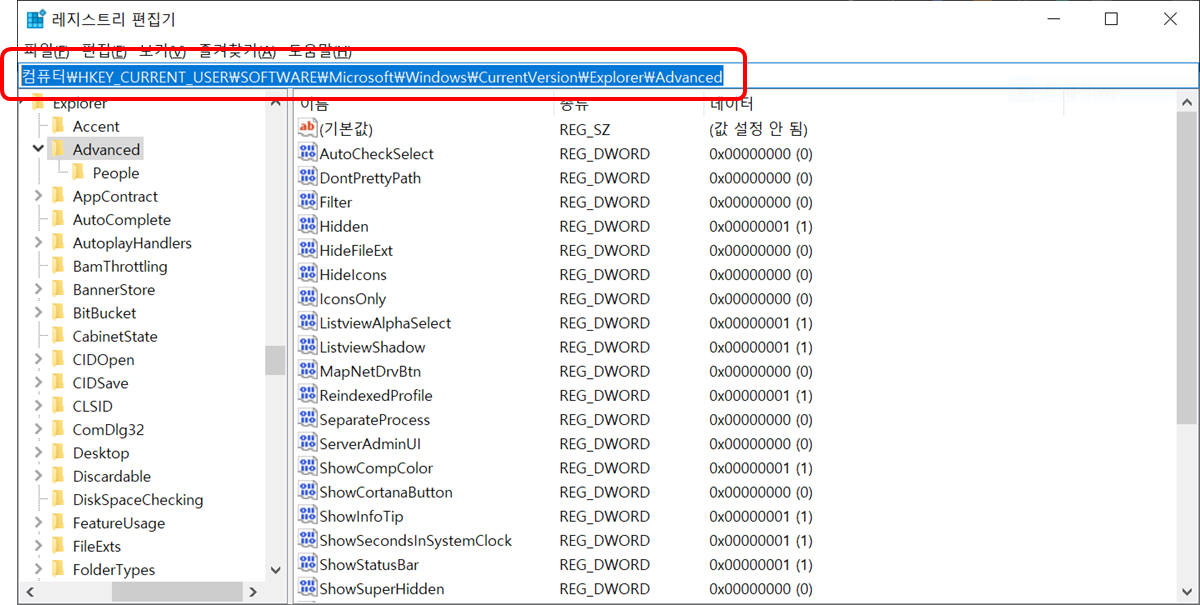Select the ShowCortanaButton value name
1200x605 pixels.
point(385,492)
